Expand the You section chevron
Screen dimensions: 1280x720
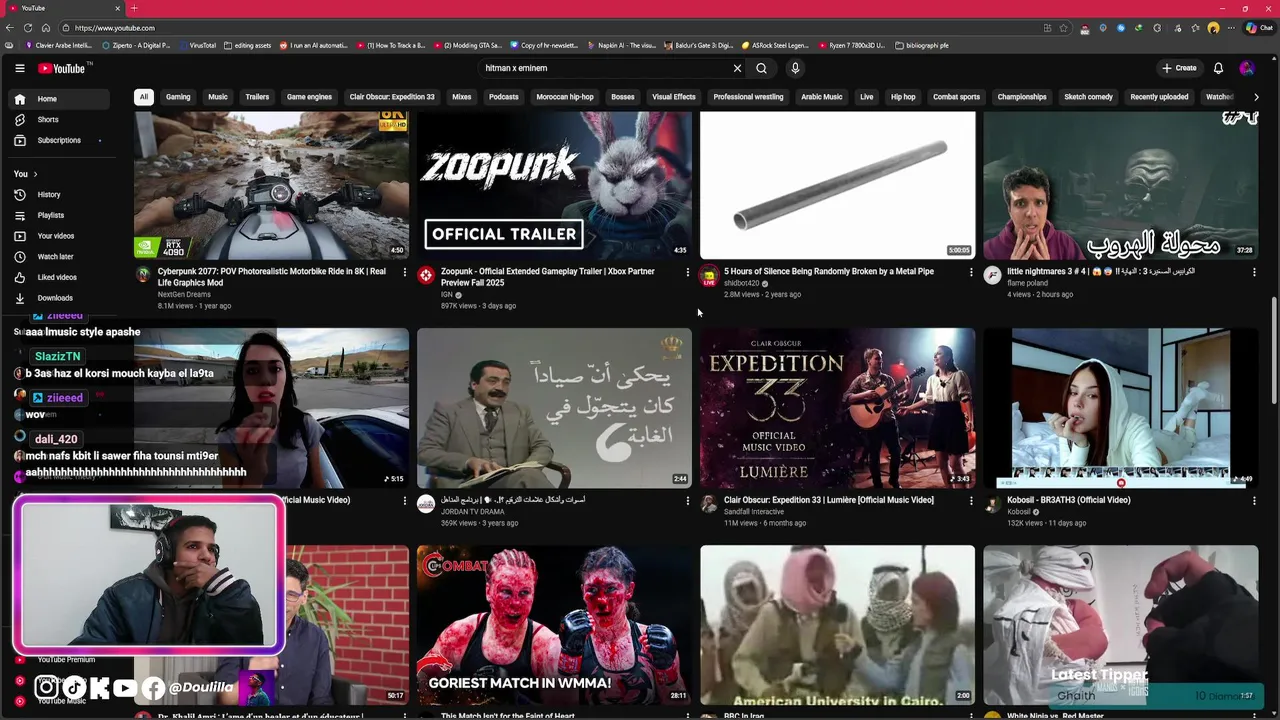point(35,174)
